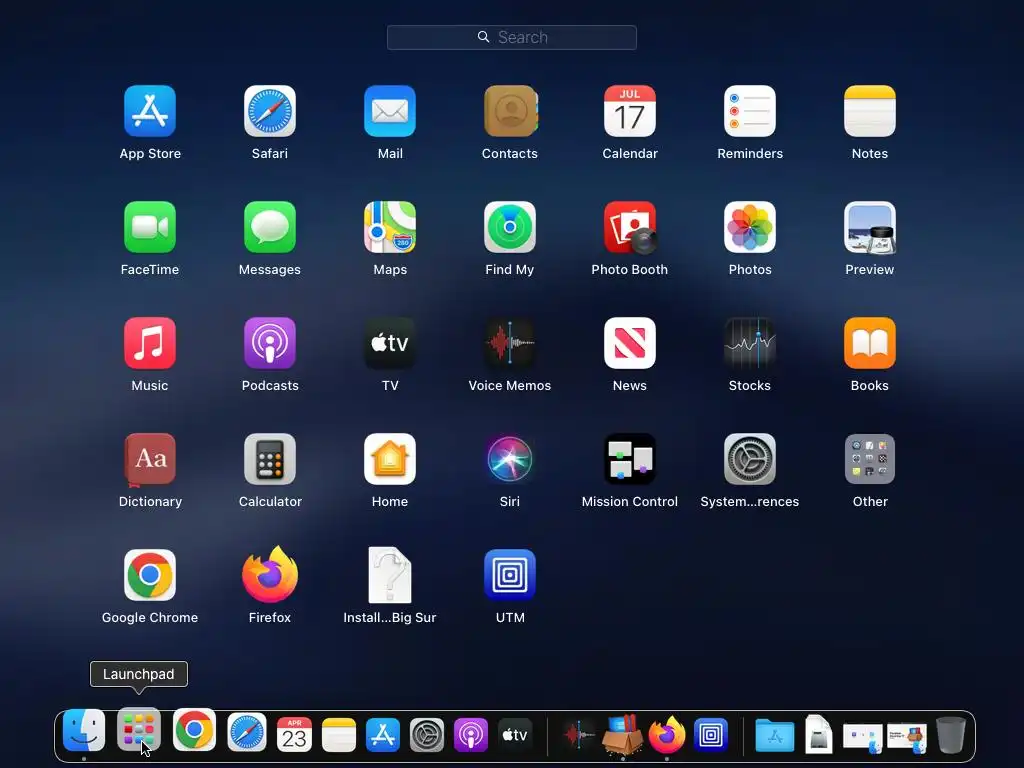
Task: Launch the Maps app
Action: (x=390, y=227)
